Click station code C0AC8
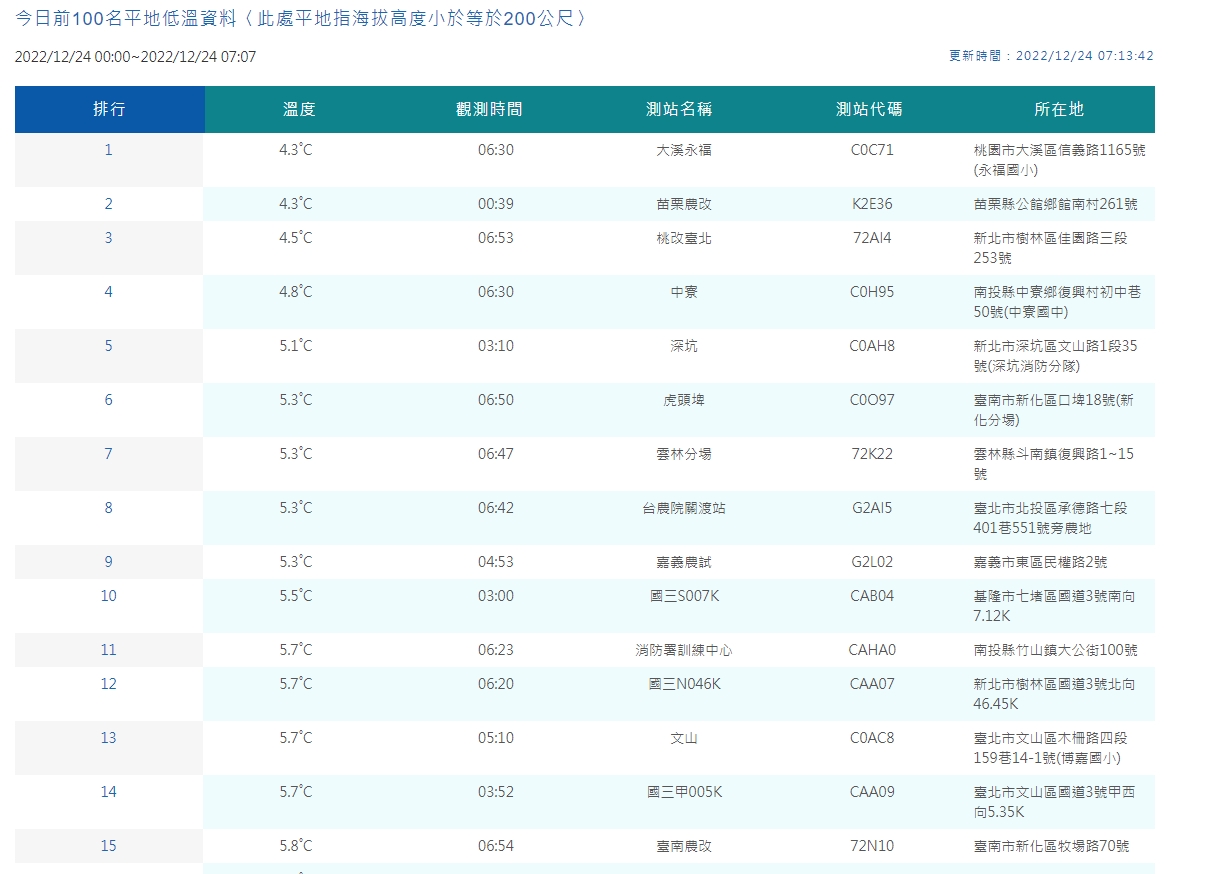 click(872, 738)
